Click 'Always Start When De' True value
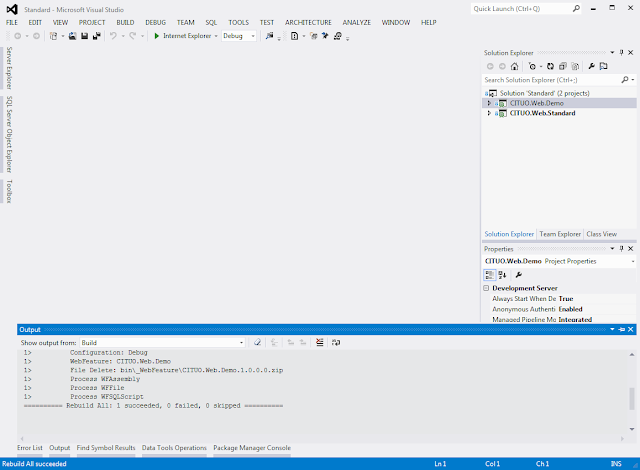This screenshot has height=470, width=640. [x=566, y=299]
